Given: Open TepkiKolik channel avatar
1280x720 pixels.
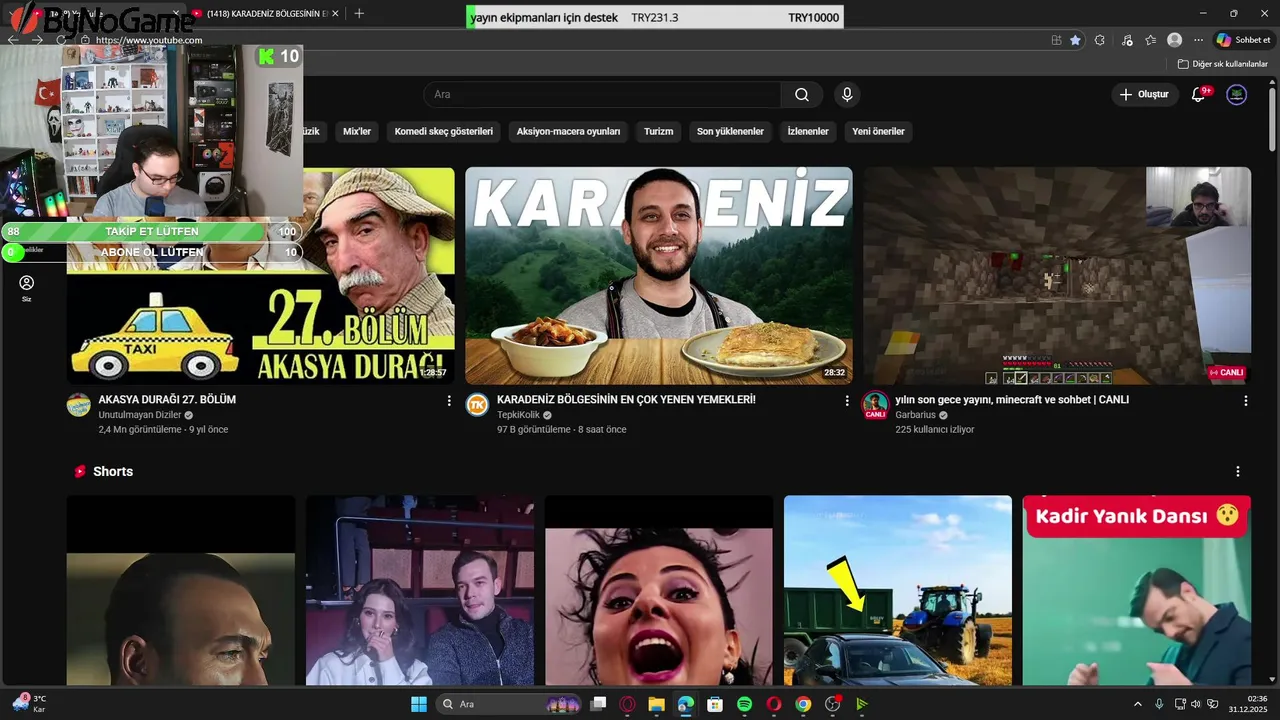Looking at the screenshot, I should point(477,404).
